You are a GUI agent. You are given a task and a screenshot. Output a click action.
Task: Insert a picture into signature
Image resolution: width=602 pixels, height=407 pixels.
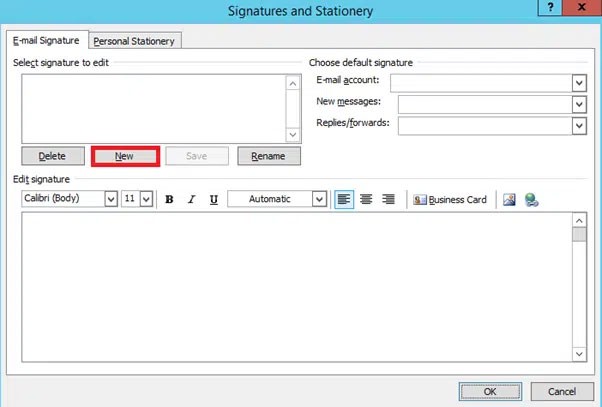pyautogui.click(x=510, y=200)
